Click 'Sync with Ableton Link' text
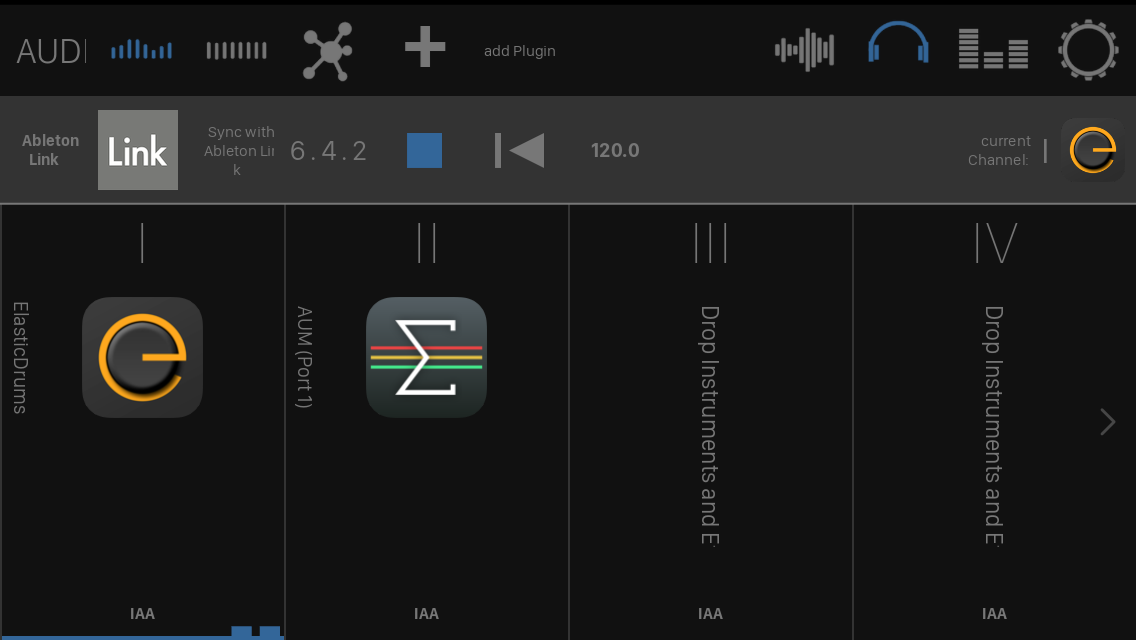 click(x=239, y=151)
